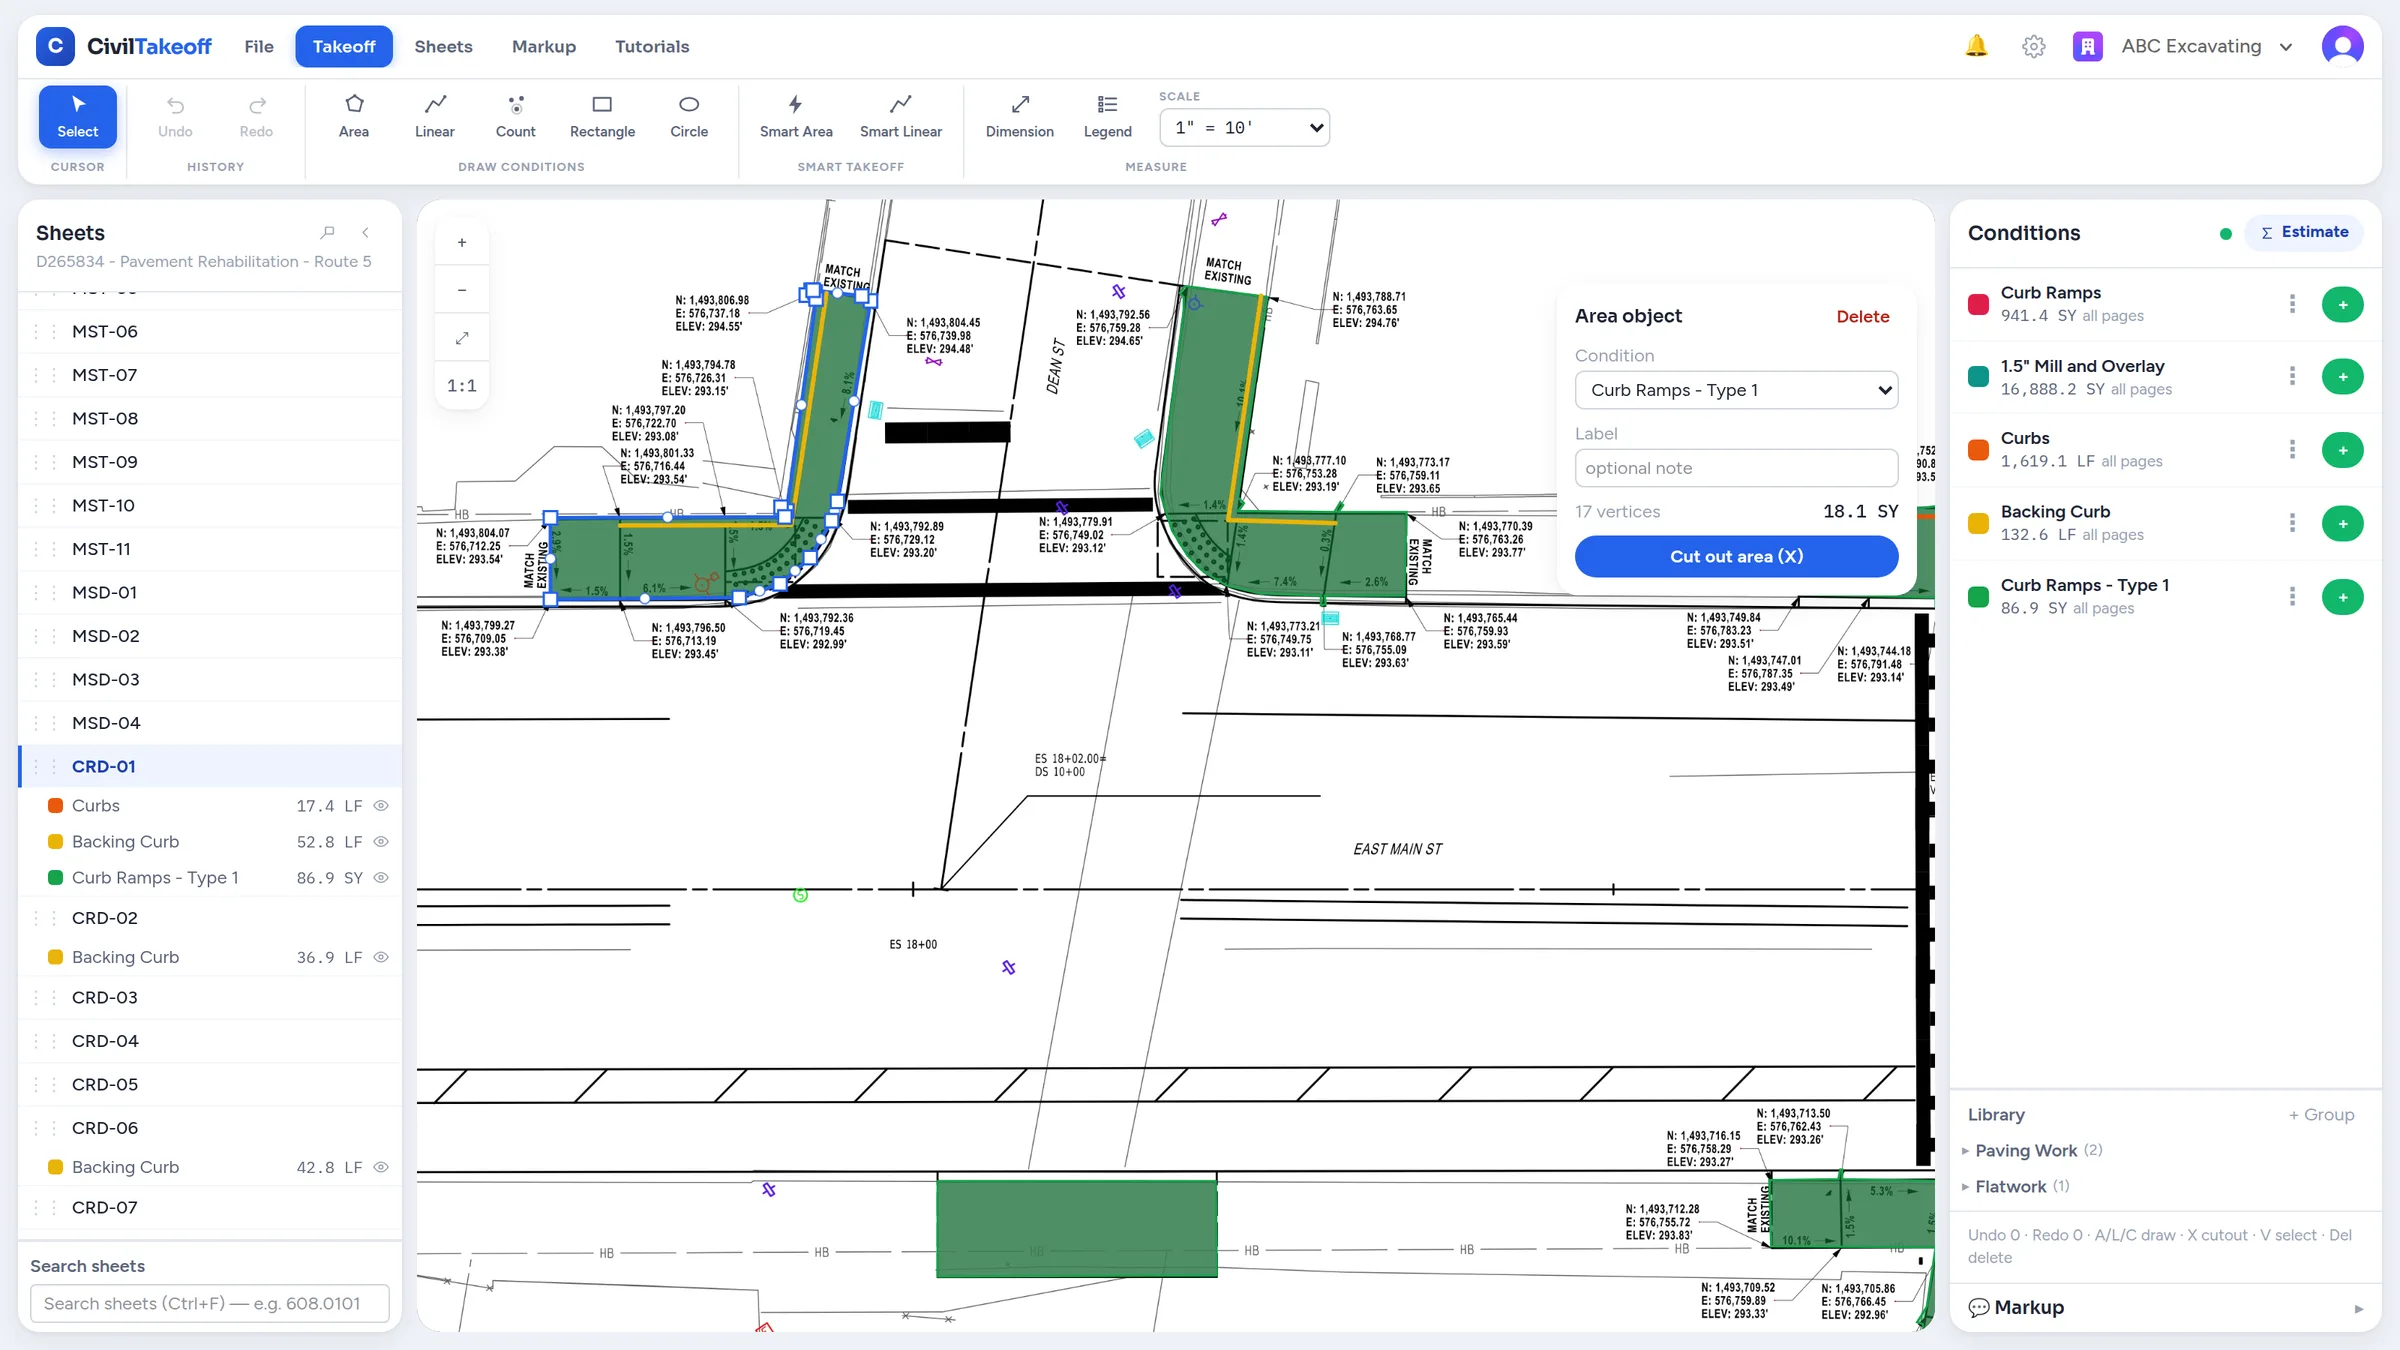Add with 1.5" Mill and Overlay plus button
Viewport: 2400px width, 1350px height.
(2342, 377)
